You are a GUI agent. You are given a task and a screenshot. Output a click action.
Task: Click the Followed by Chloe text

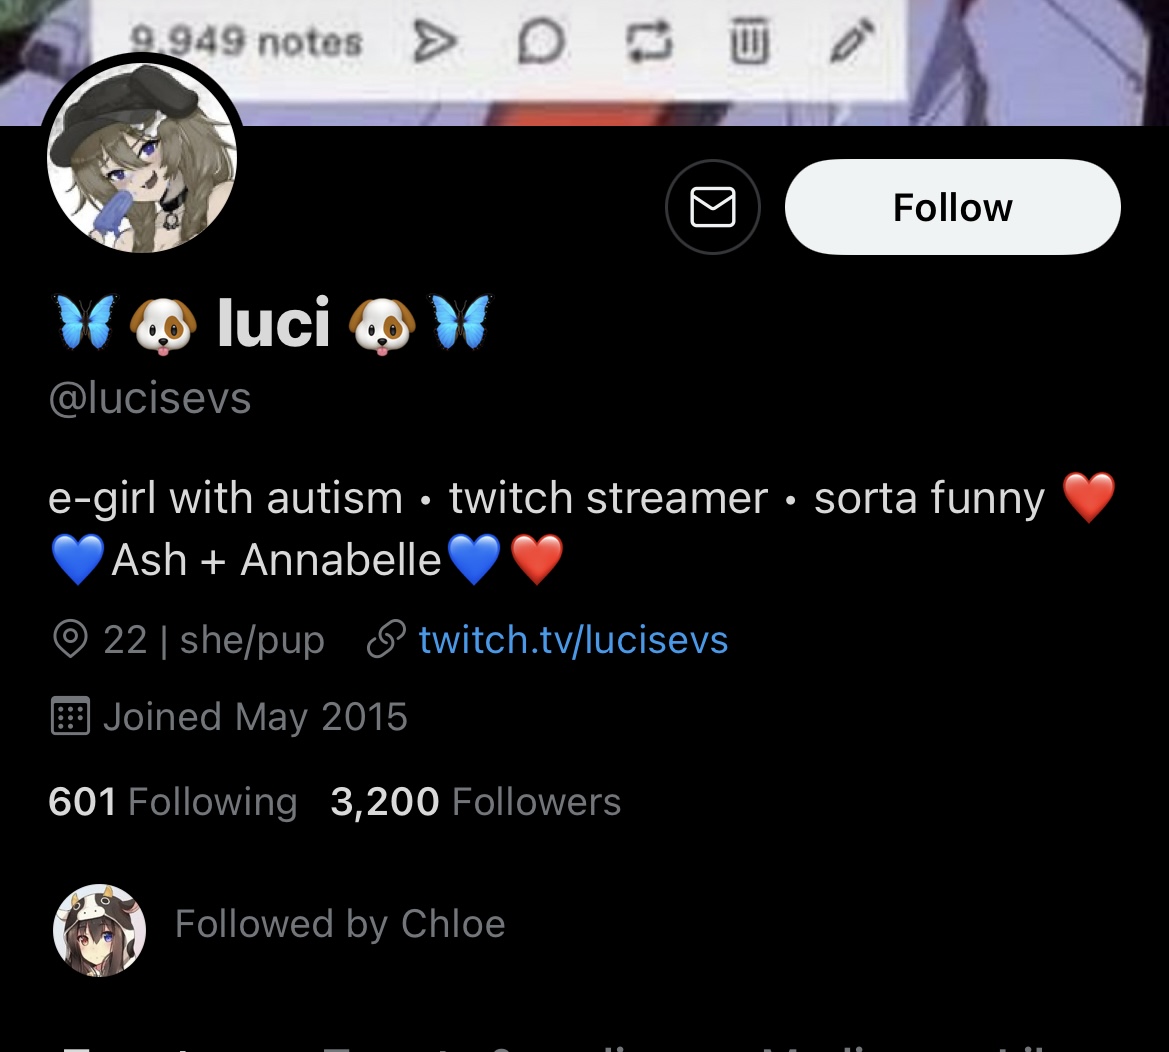pyautogui.click(x=340, y=925)
